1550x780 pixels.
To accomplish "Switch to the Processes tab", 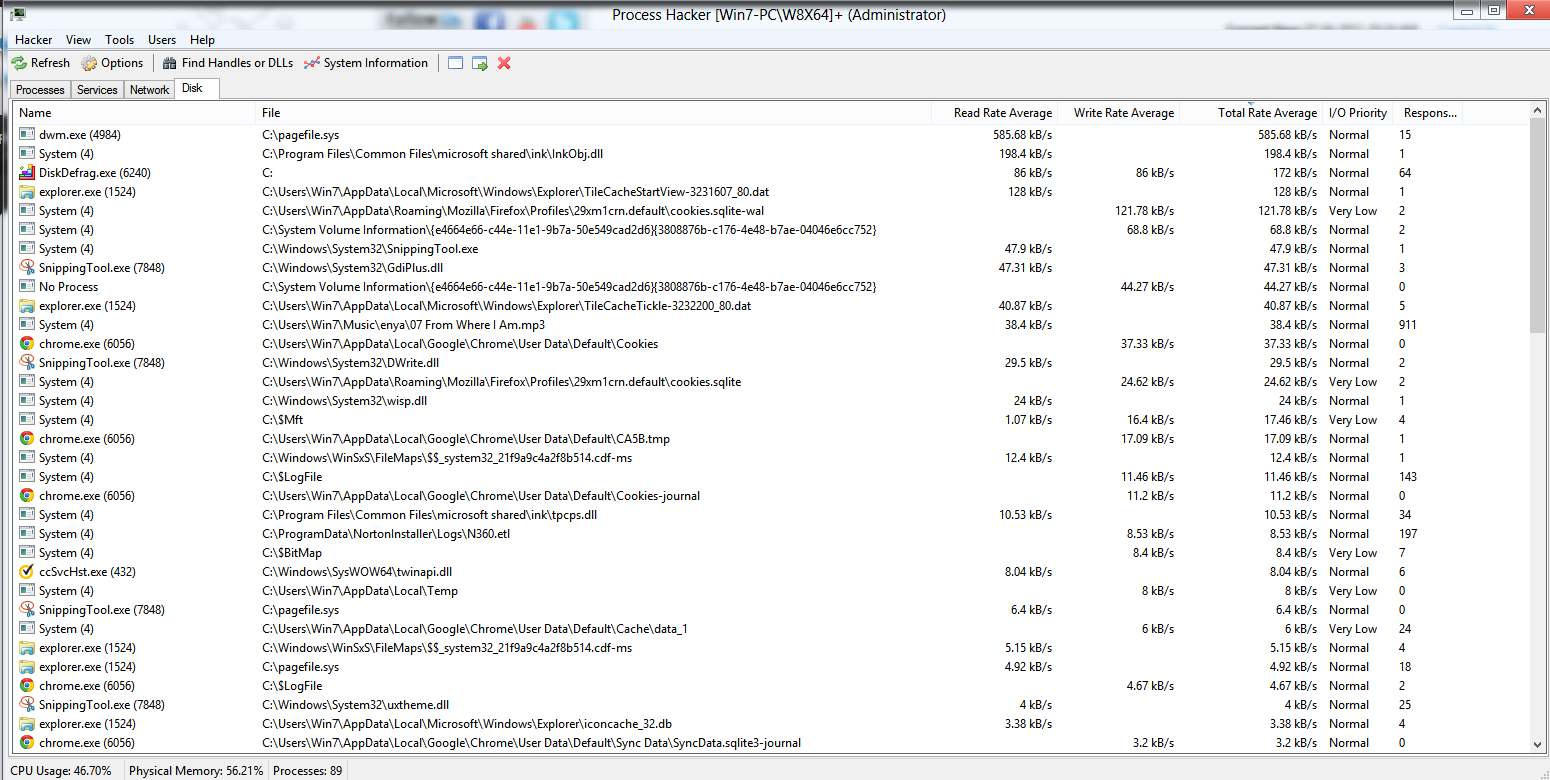I will [41, 90].
